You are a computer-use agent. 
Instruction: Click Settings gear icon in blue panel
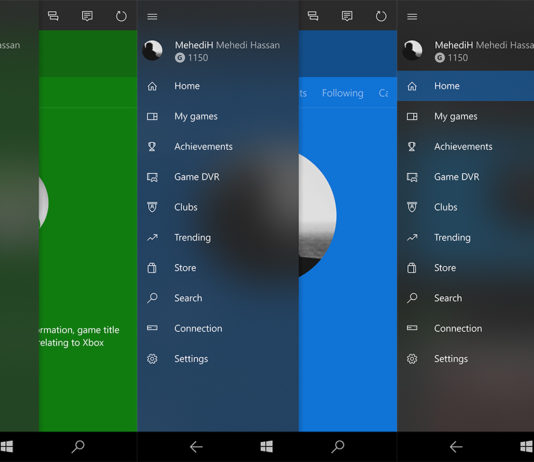click(152, 359)
